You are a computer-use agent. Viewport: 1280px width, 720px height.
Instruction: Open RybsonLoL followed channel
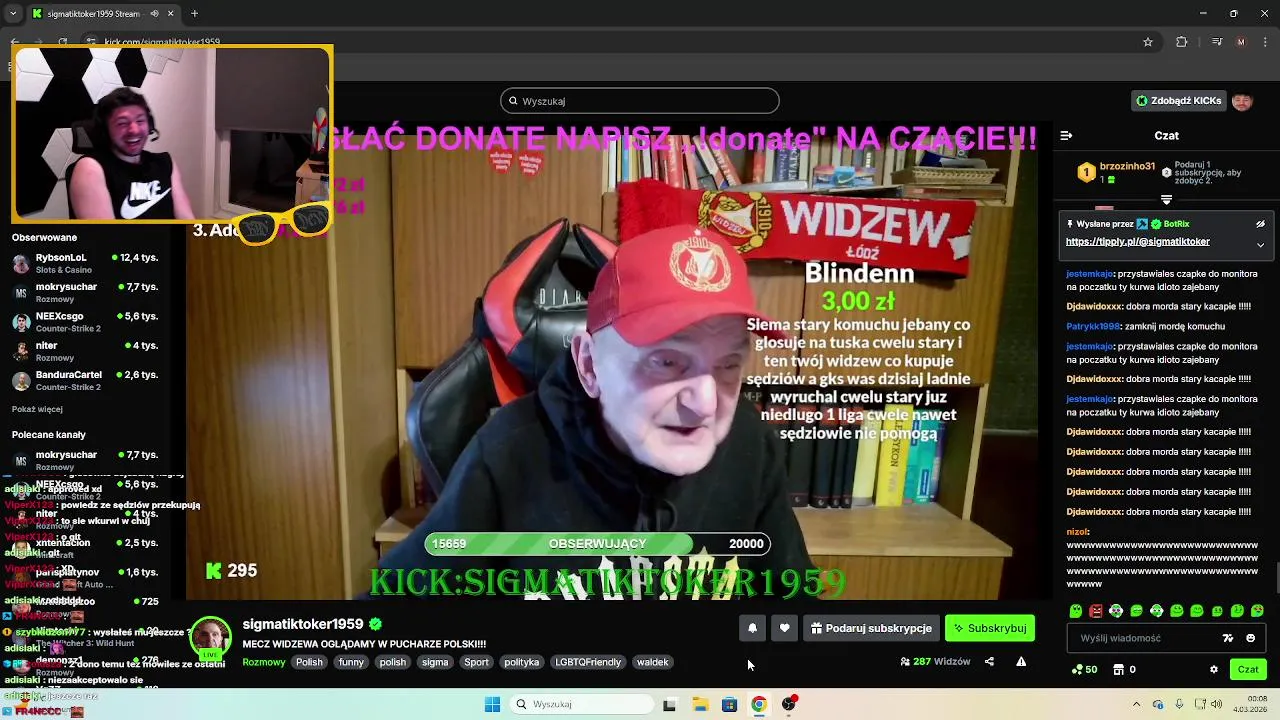point(85,263)
